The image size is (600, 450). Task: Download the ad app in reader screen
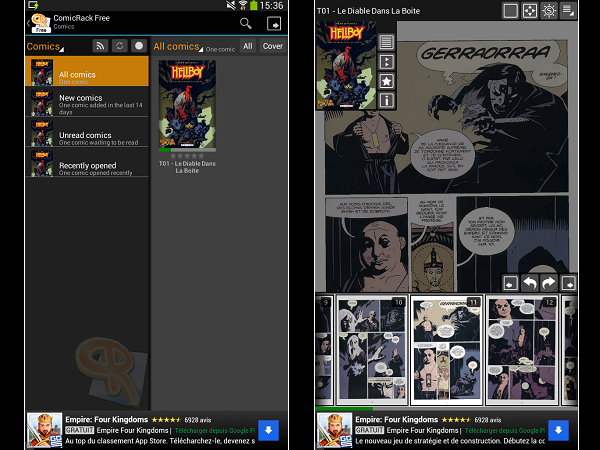pyautogui.click(x=558, y=430)
